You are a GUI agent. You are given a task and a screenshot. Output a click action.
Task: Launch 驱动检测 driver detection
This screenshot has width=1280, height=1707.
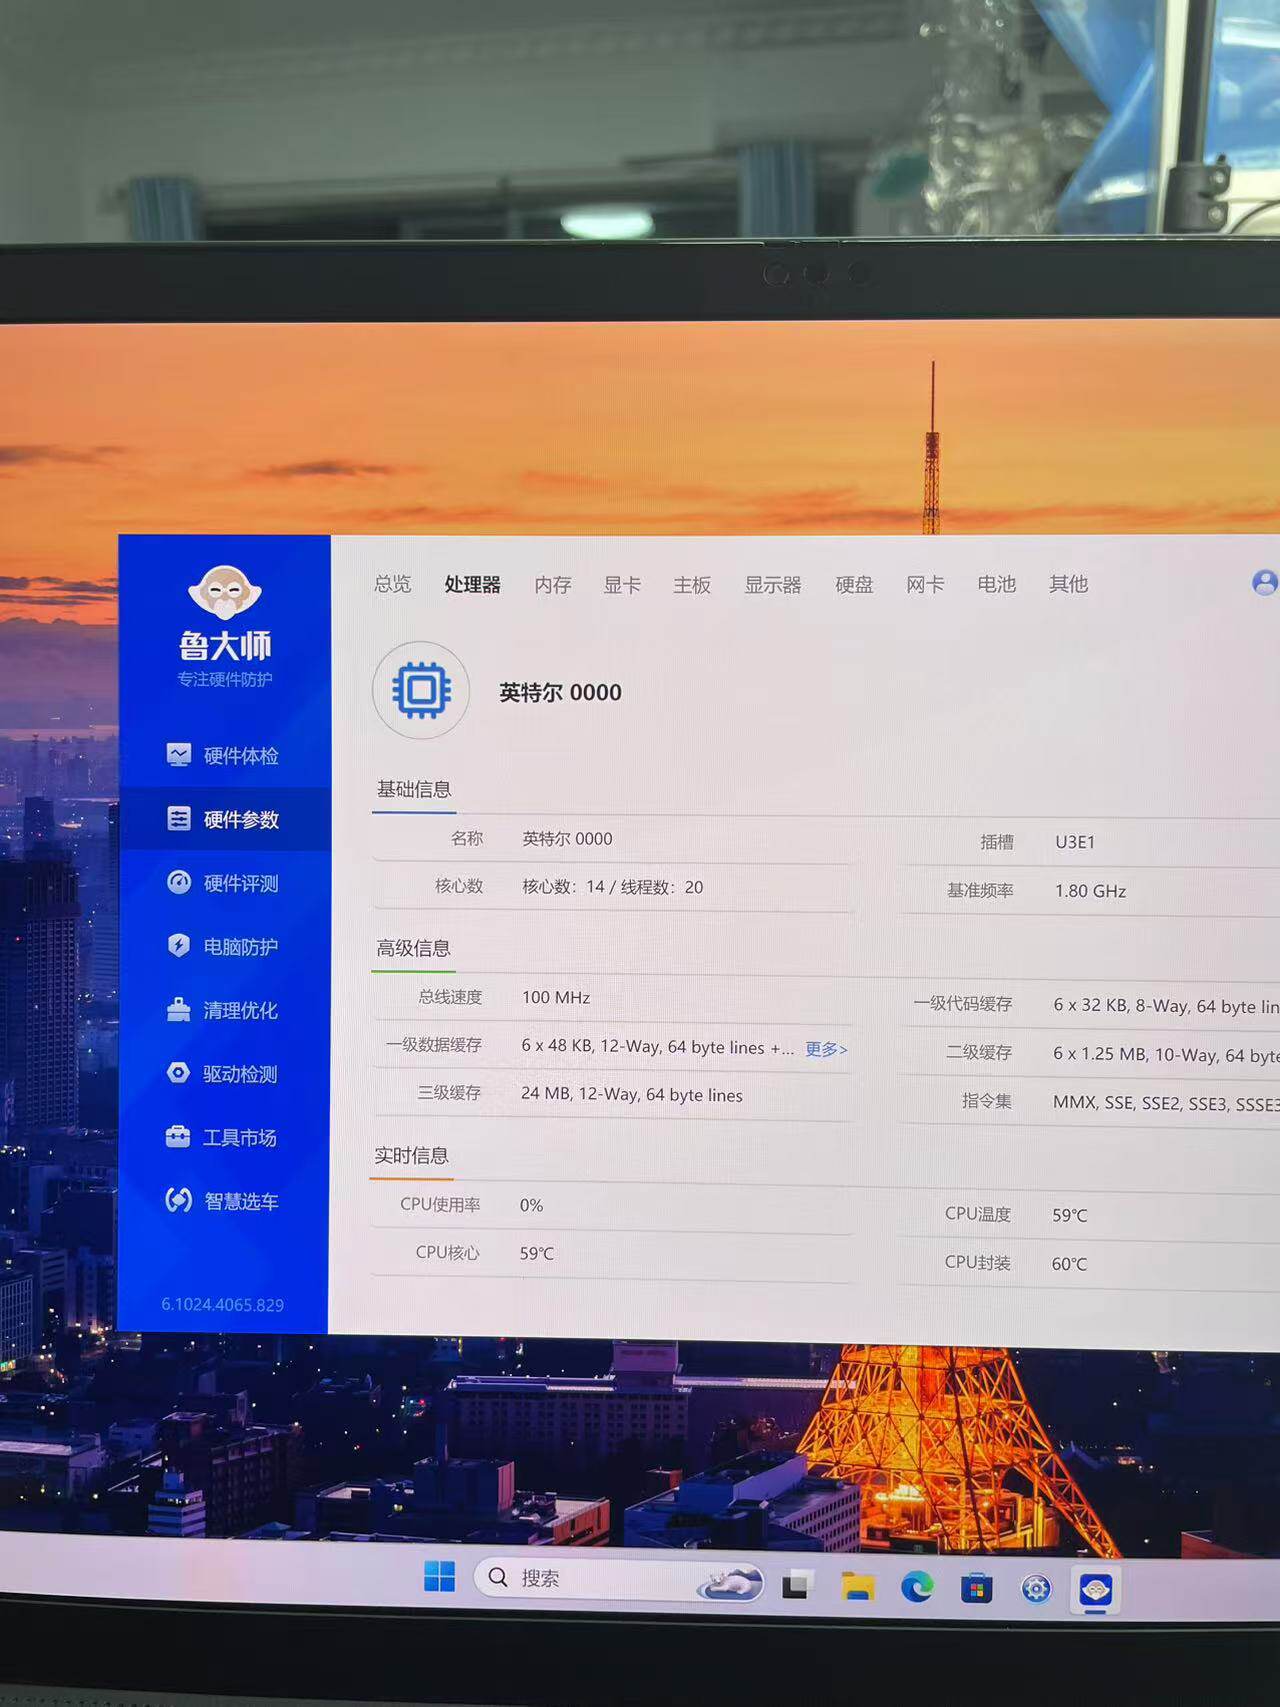[223, 1074]
